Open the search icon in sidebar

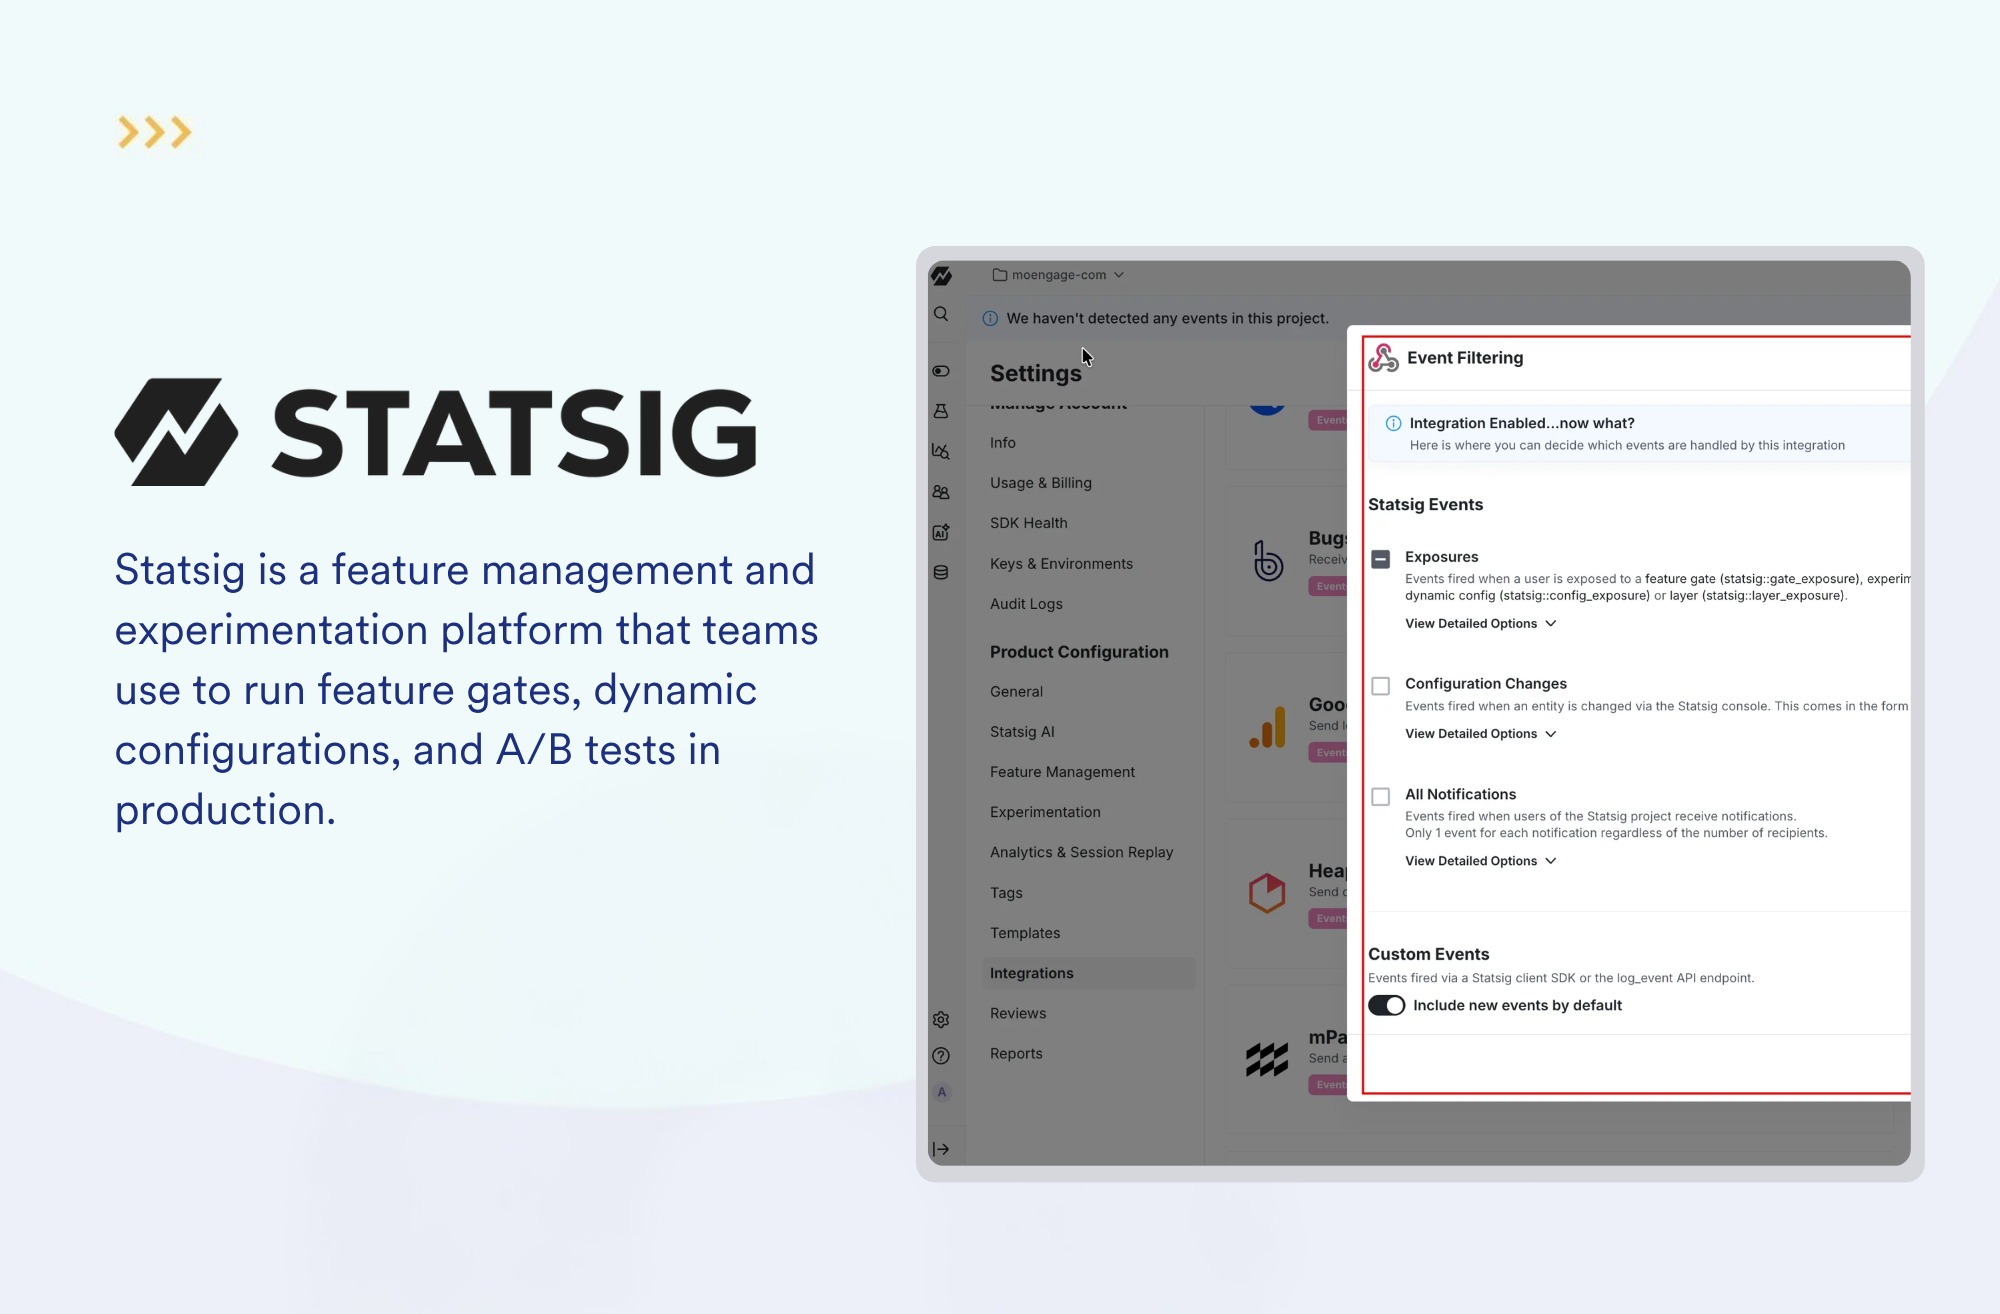(x=941, y=314)
